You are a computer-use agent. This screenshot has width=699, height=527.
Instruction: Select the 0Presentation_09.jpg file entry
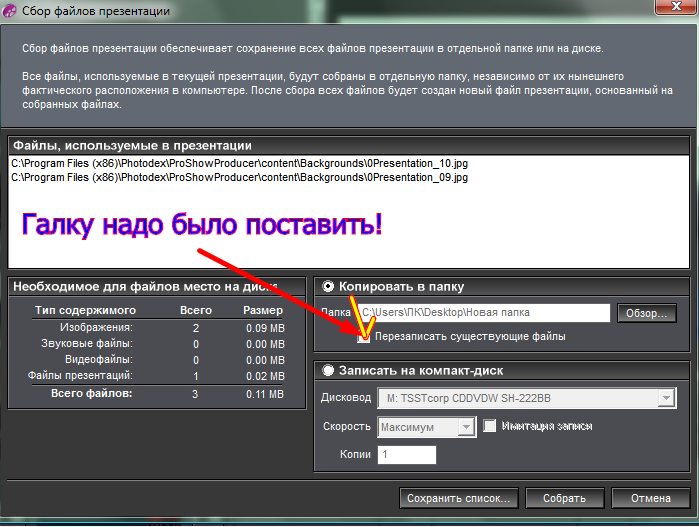pyautogui.click(x=240, y=177)
